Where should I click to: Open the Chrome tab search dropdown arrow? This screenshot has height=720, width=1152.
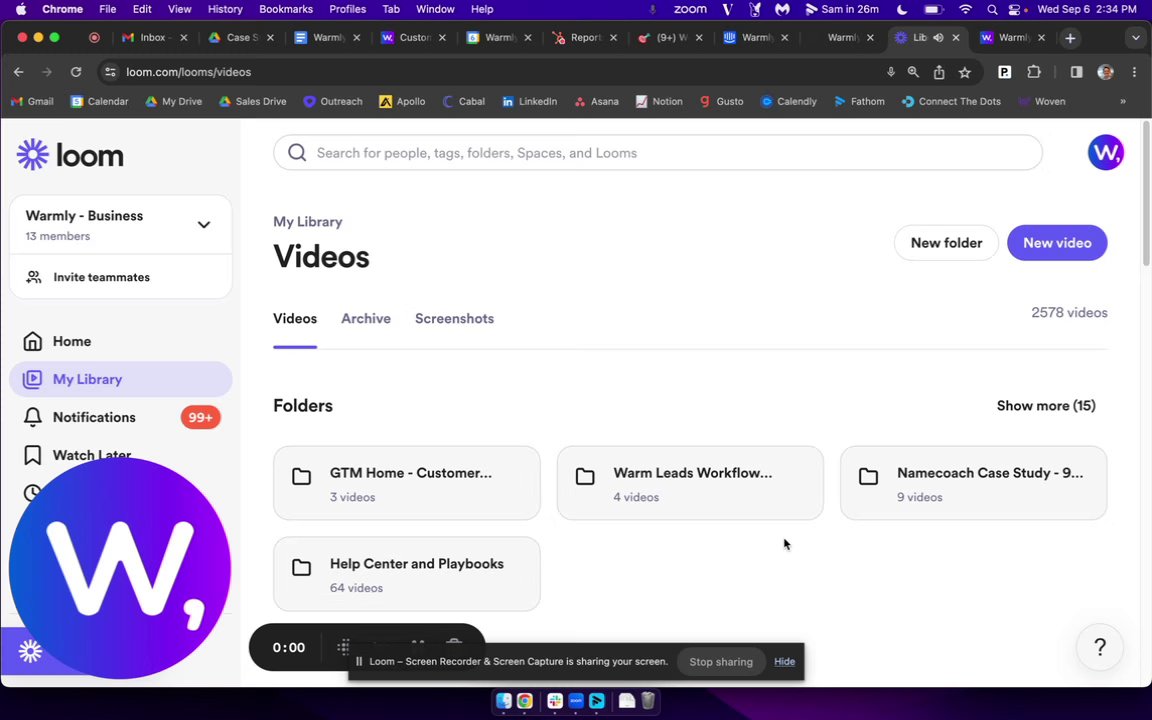coord(1136,37)
